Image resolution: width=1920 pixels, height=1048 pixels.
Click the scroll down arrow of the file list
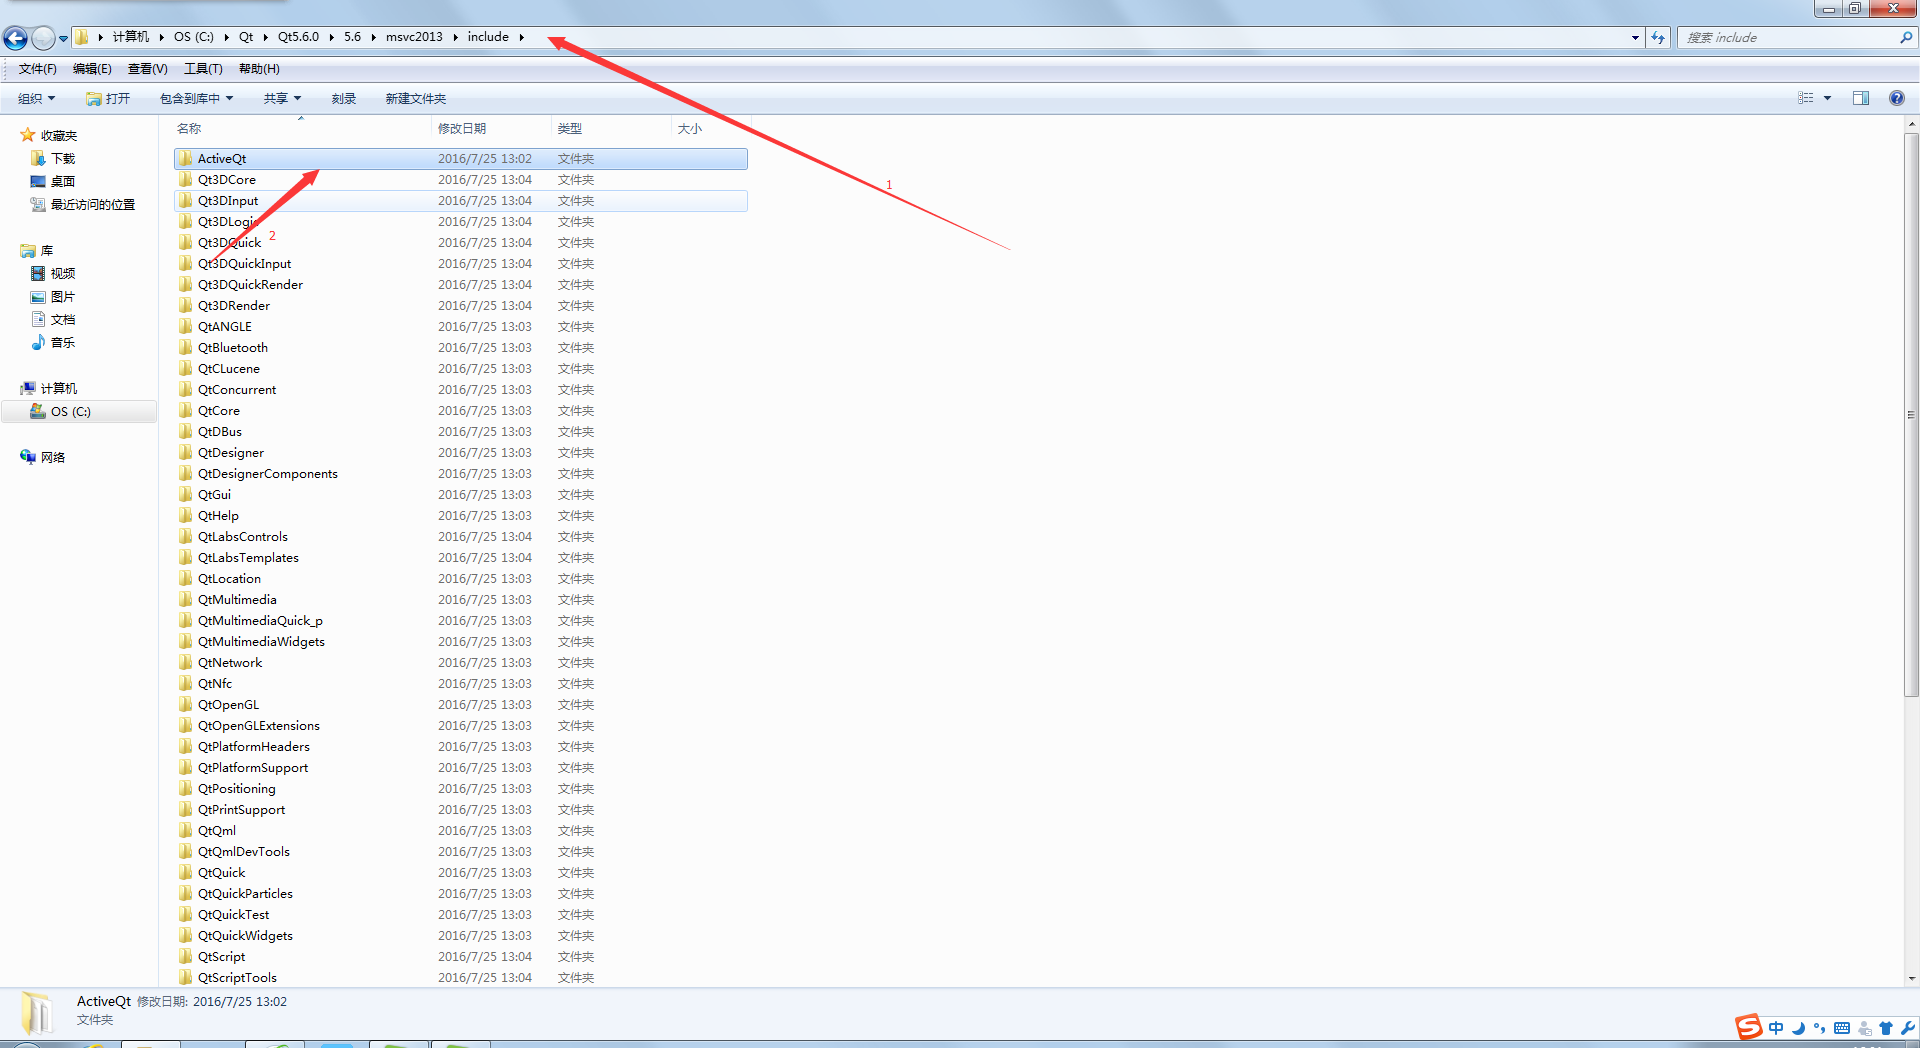click(1911, 979)
